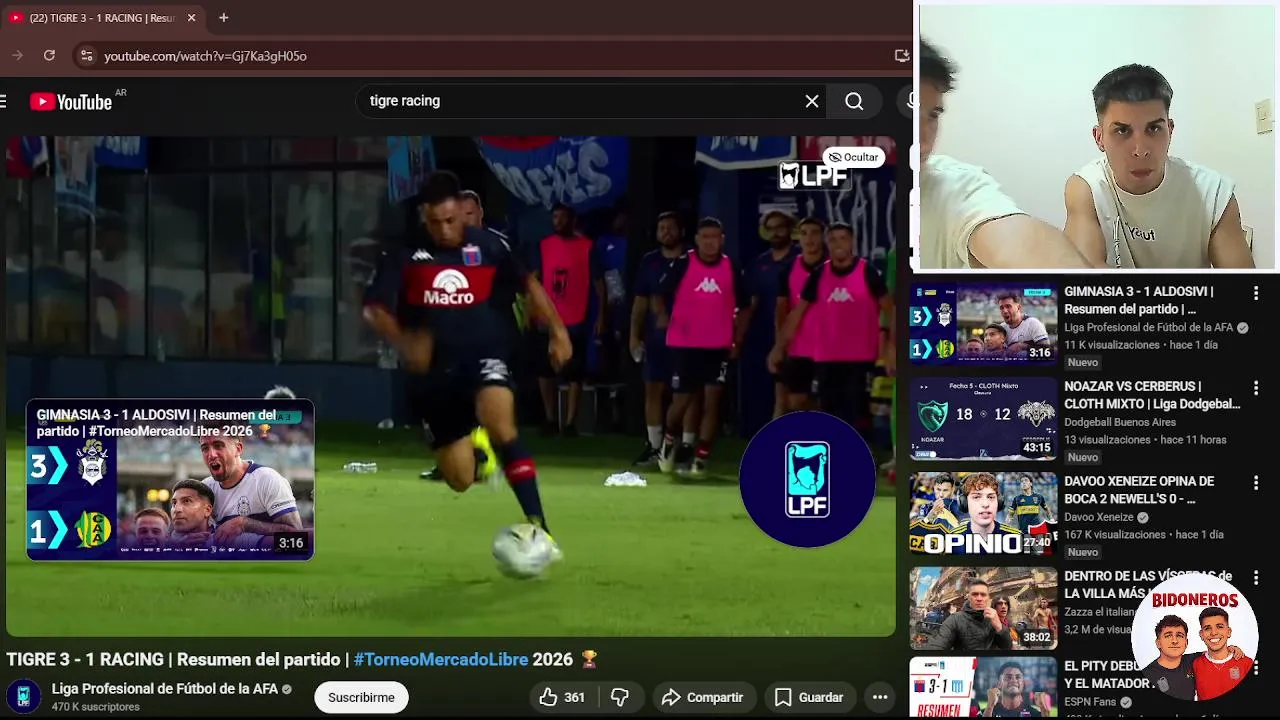This screenshot has width=1280, height=720.
Task: Click Guardar to save video
Action: coord(809,697)
